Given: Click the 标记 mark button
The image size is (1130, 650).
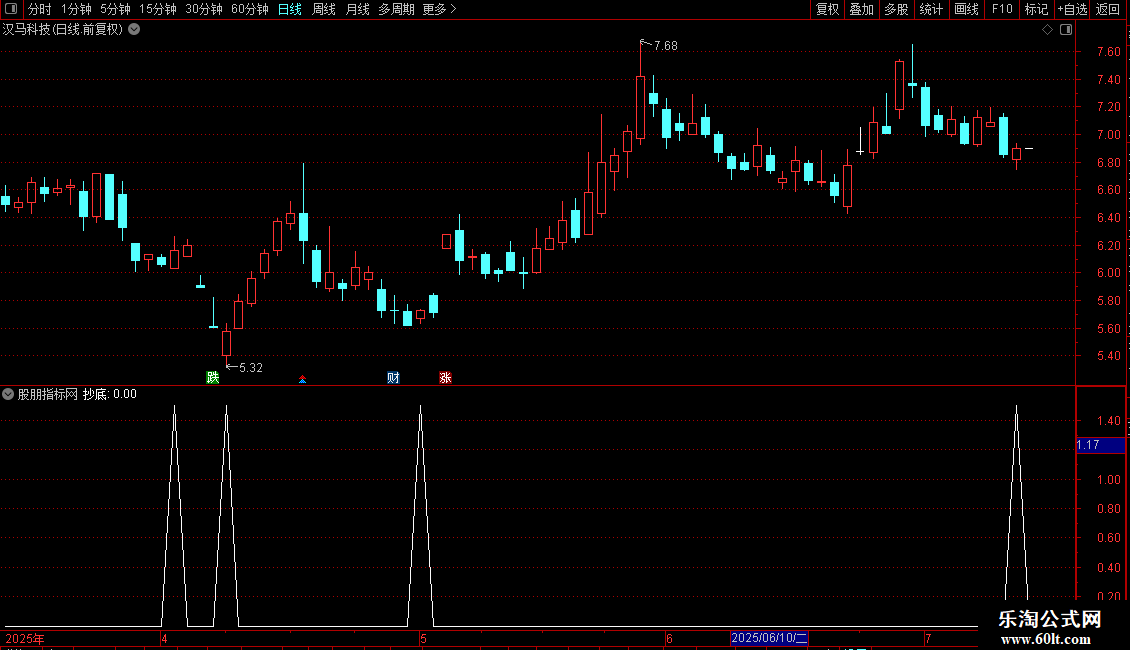Looking at the screenshot, I should tap(1036, 9).
